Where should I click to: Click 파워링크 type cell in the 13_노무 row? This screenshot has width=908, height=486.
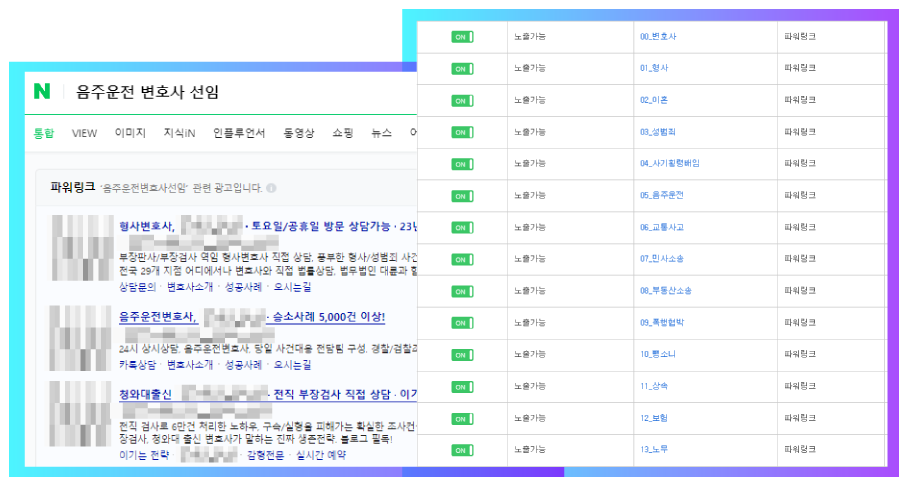[800, 449]
